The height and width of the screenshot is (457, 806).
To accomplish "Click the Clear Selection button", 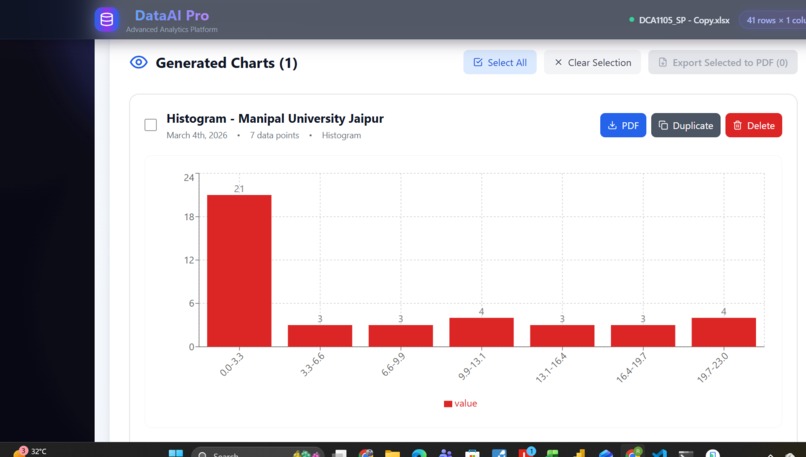I will pyautogui.click(x=592, y=62).
